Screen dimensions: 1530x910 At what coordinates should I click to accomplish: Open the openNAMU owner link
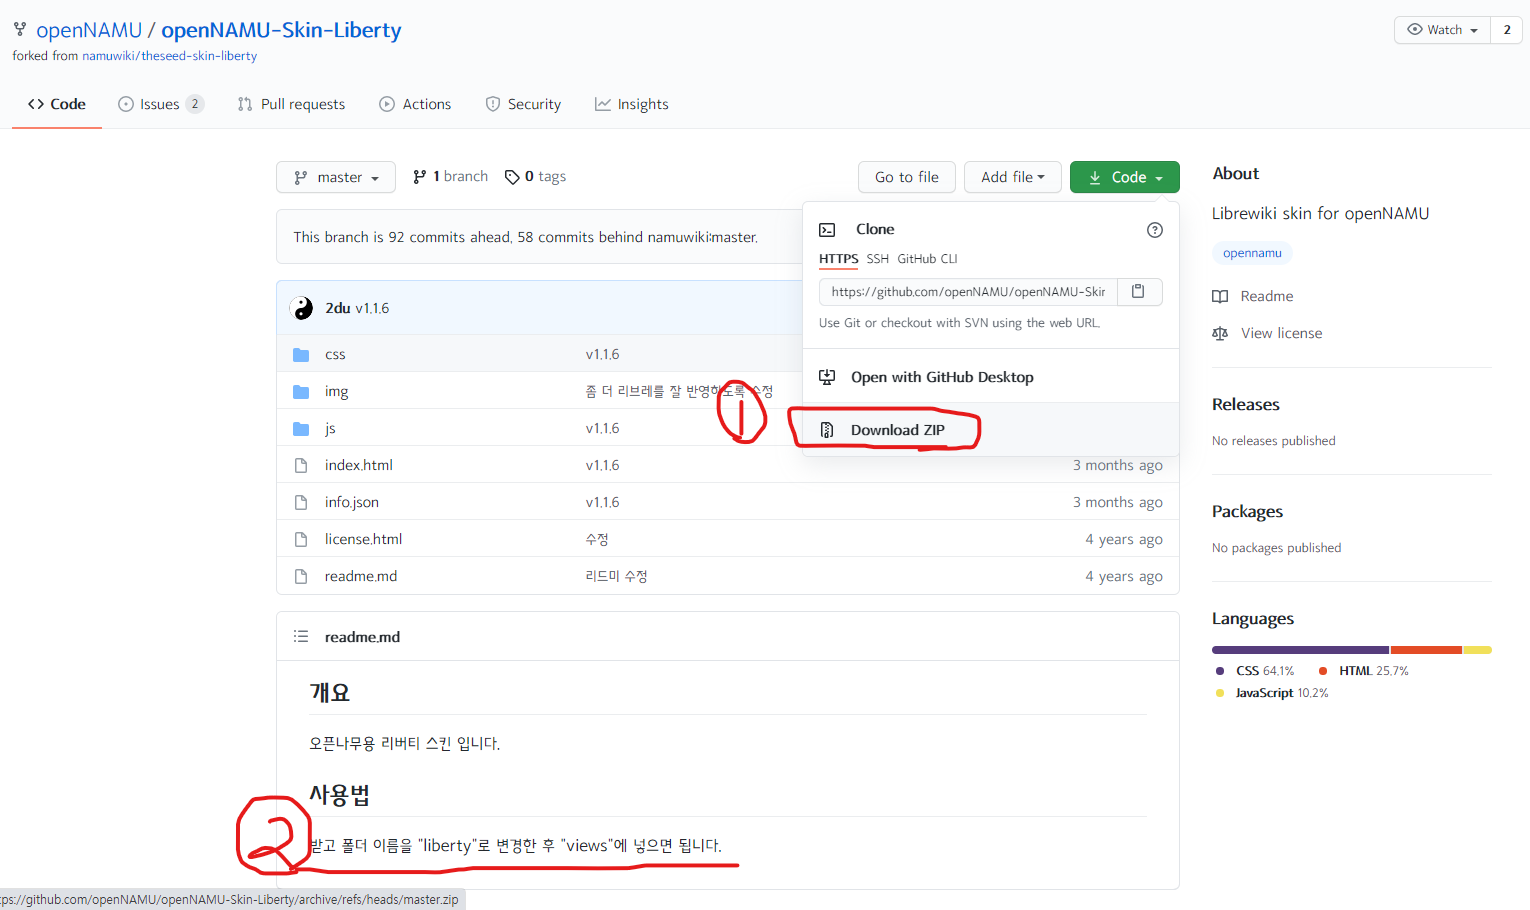click(x=89, y=30)
